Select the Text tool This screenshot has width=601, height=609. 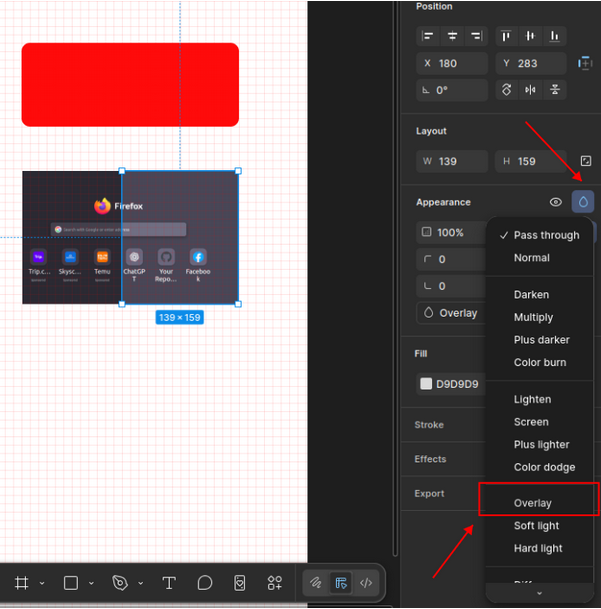click(169, 583)
